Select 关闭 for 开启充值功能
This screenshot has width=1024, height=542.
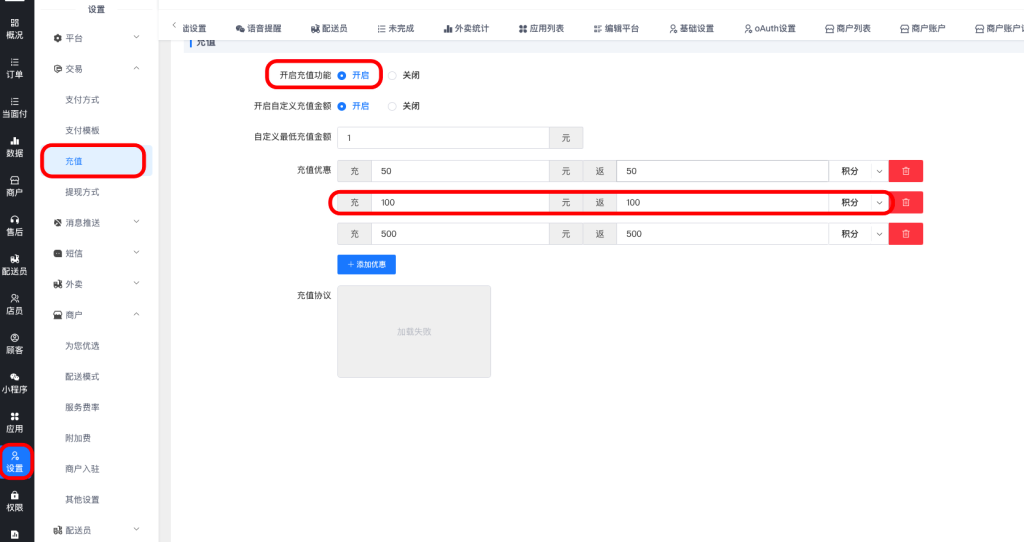click(x=393, y=75)
